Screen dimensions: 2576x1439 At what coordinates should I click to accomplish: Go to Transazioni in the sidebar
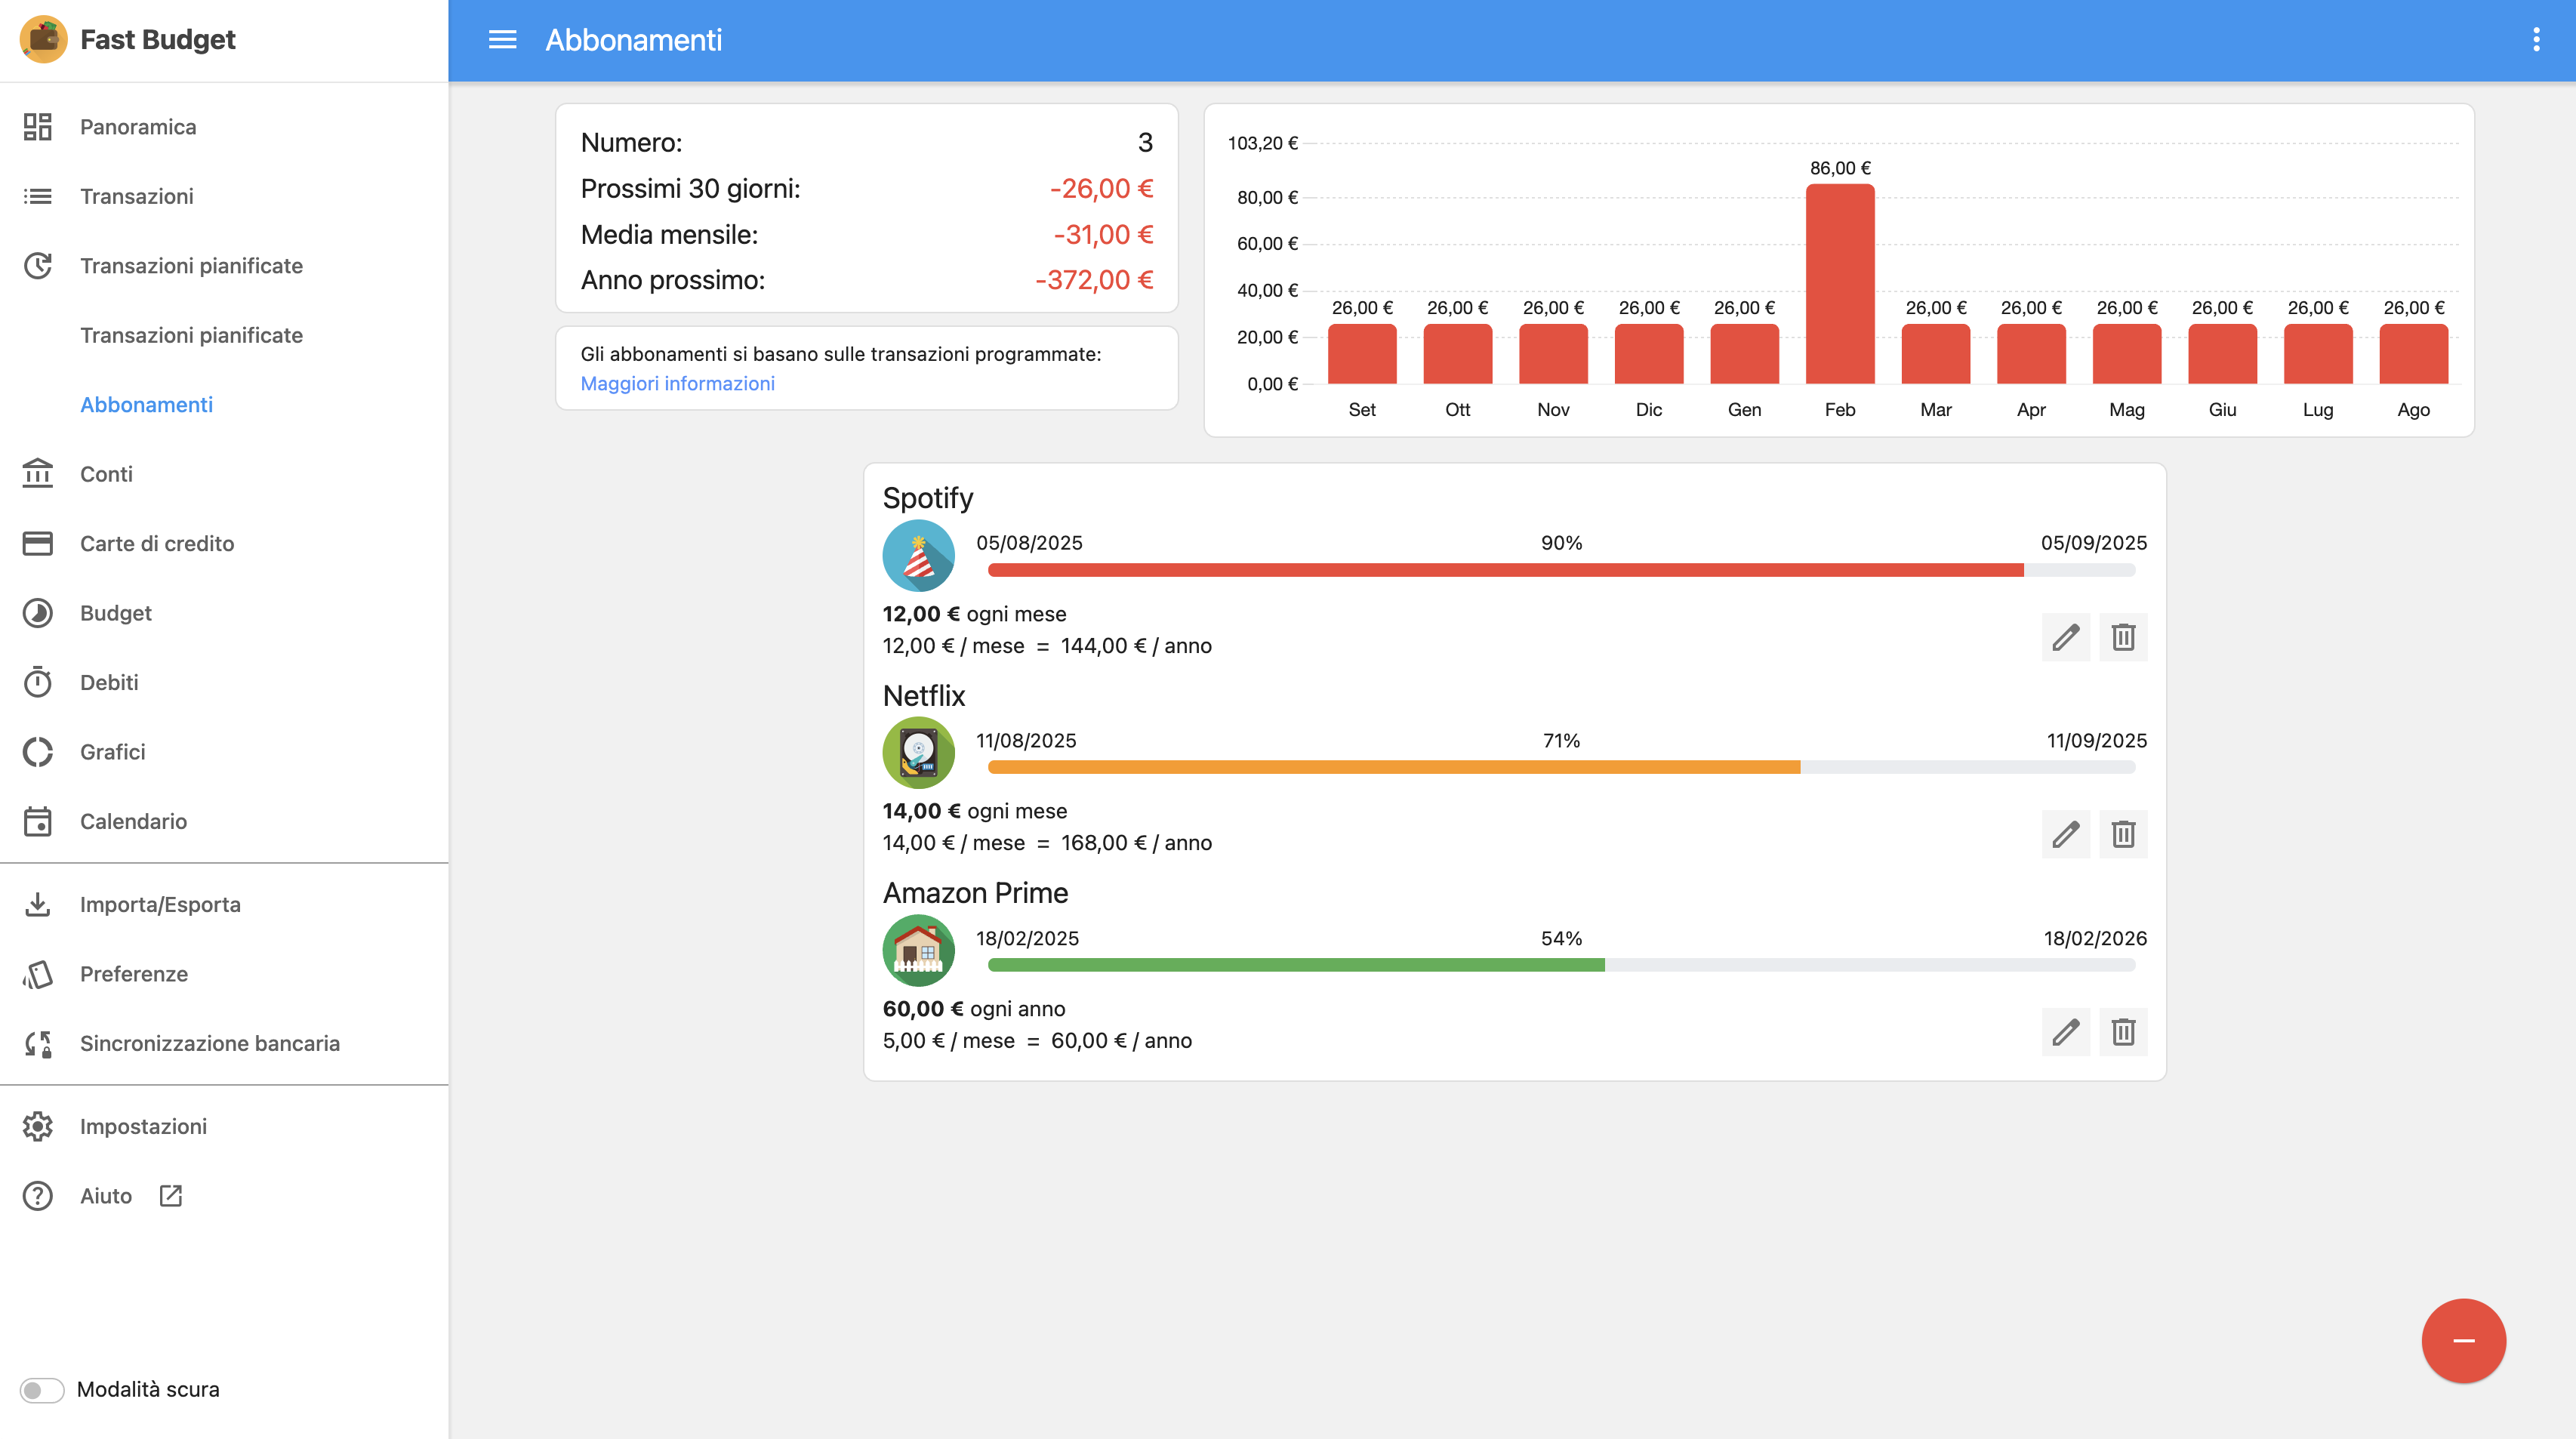pos(137,196)
